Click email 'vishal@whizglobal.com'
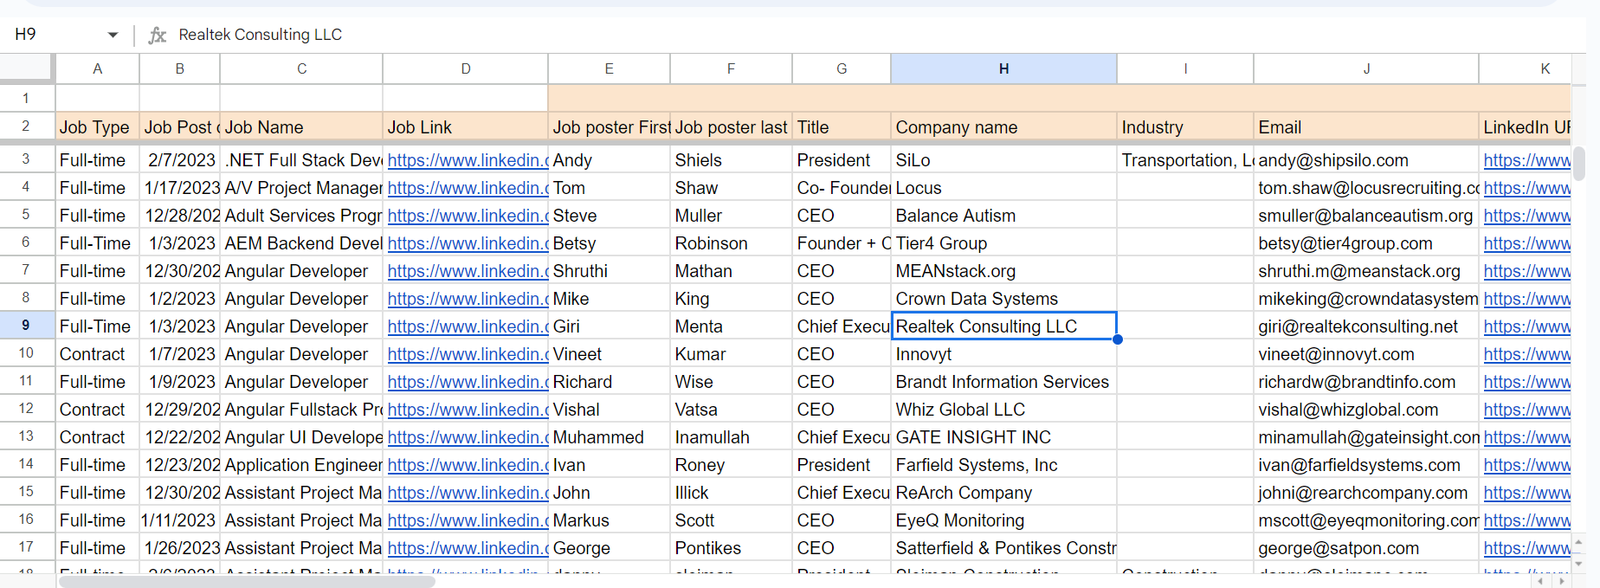Image resolution: width=1600 pixels, height=588 pixels. [1366, 409]
